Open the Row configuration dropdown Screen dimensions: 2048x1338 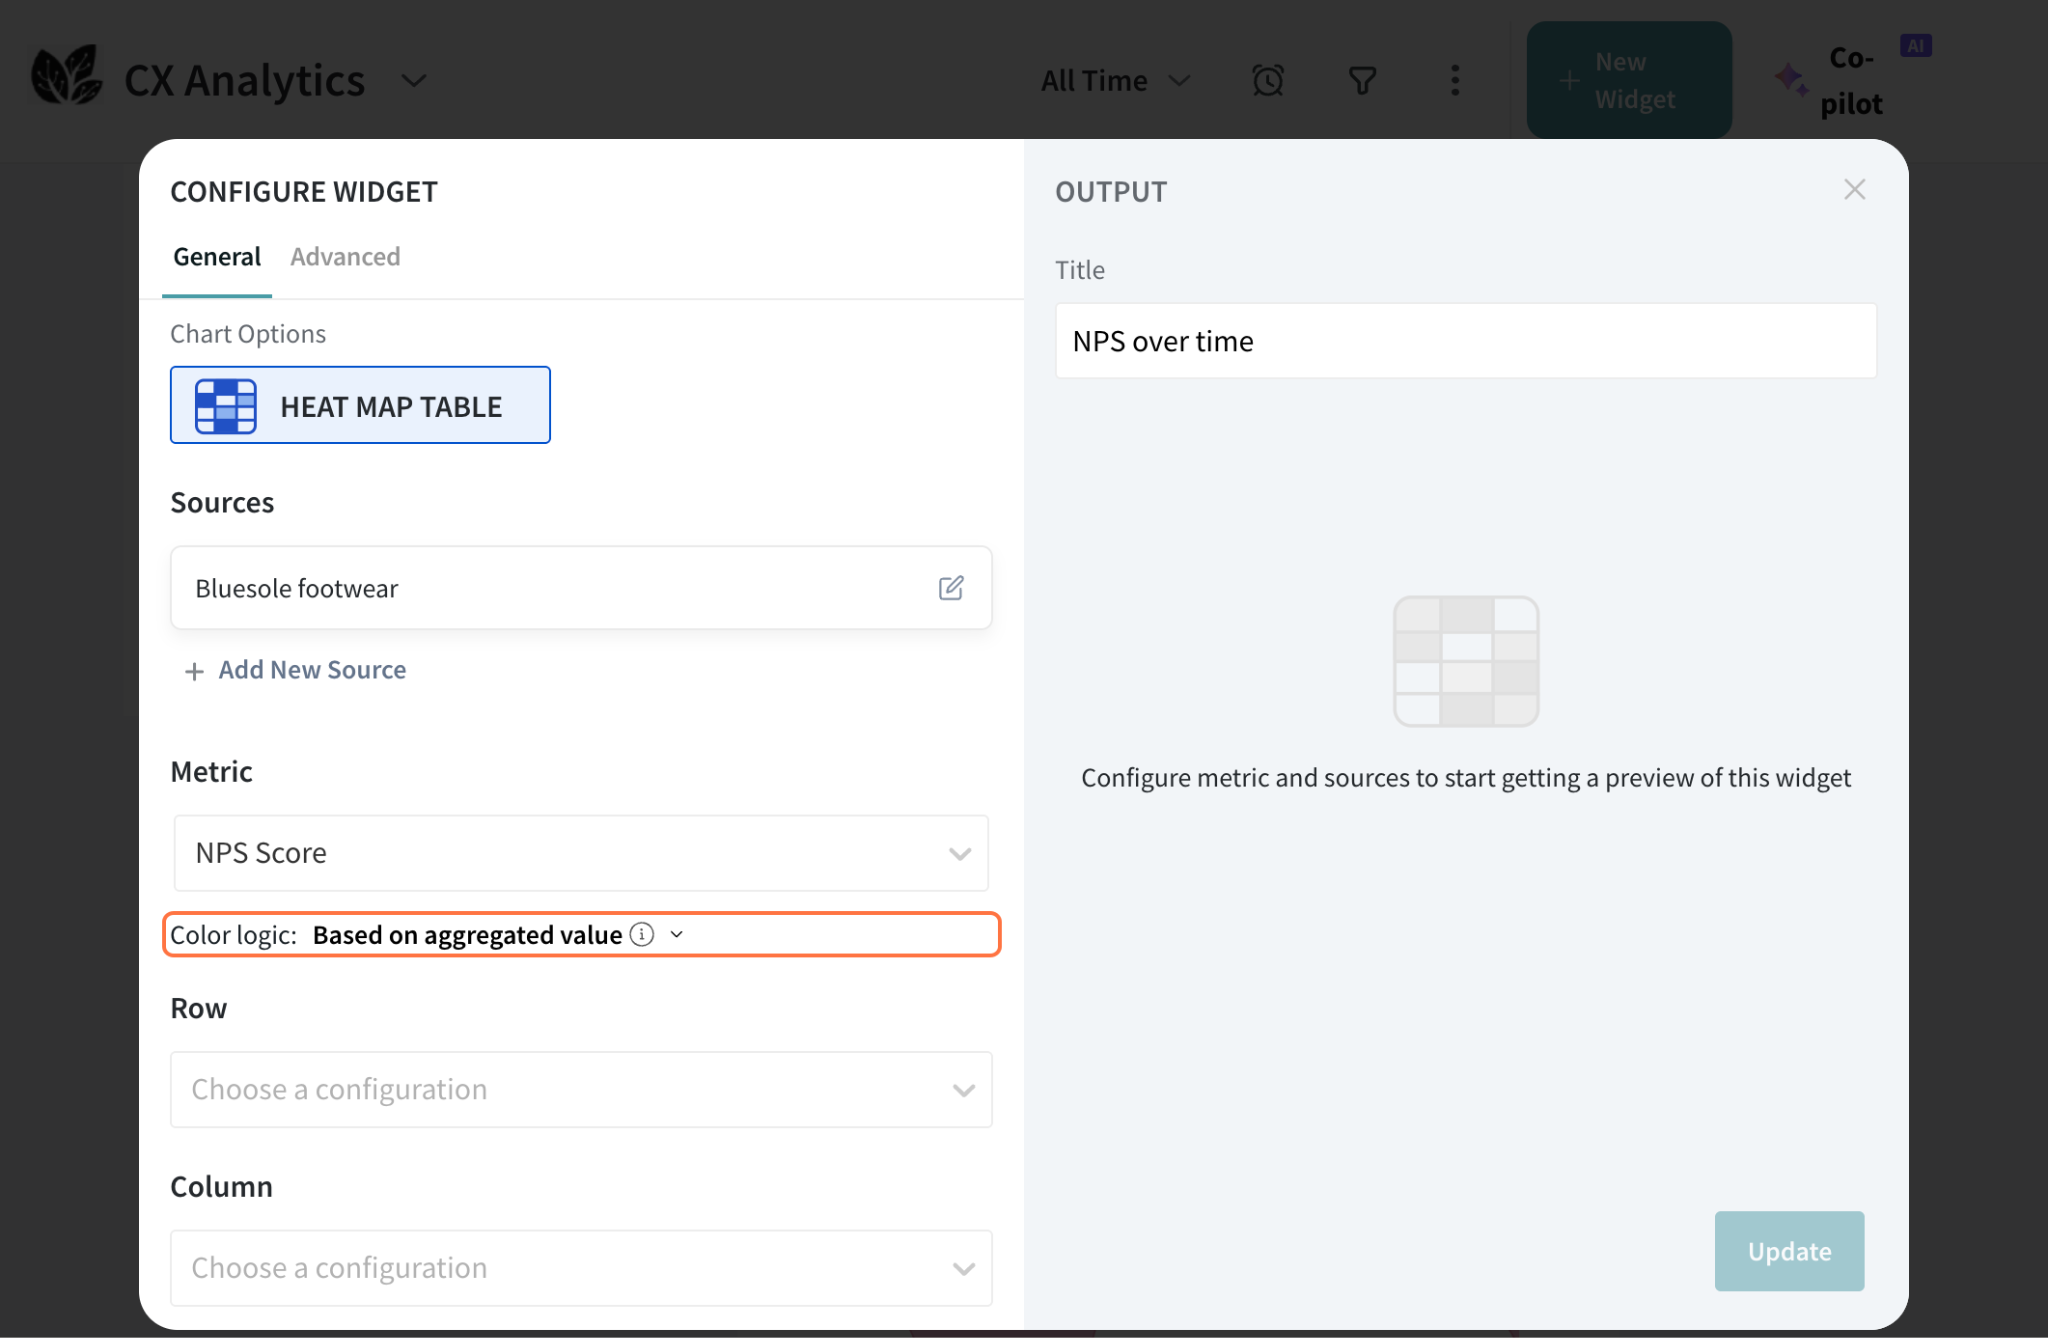tap(581, 1089)
